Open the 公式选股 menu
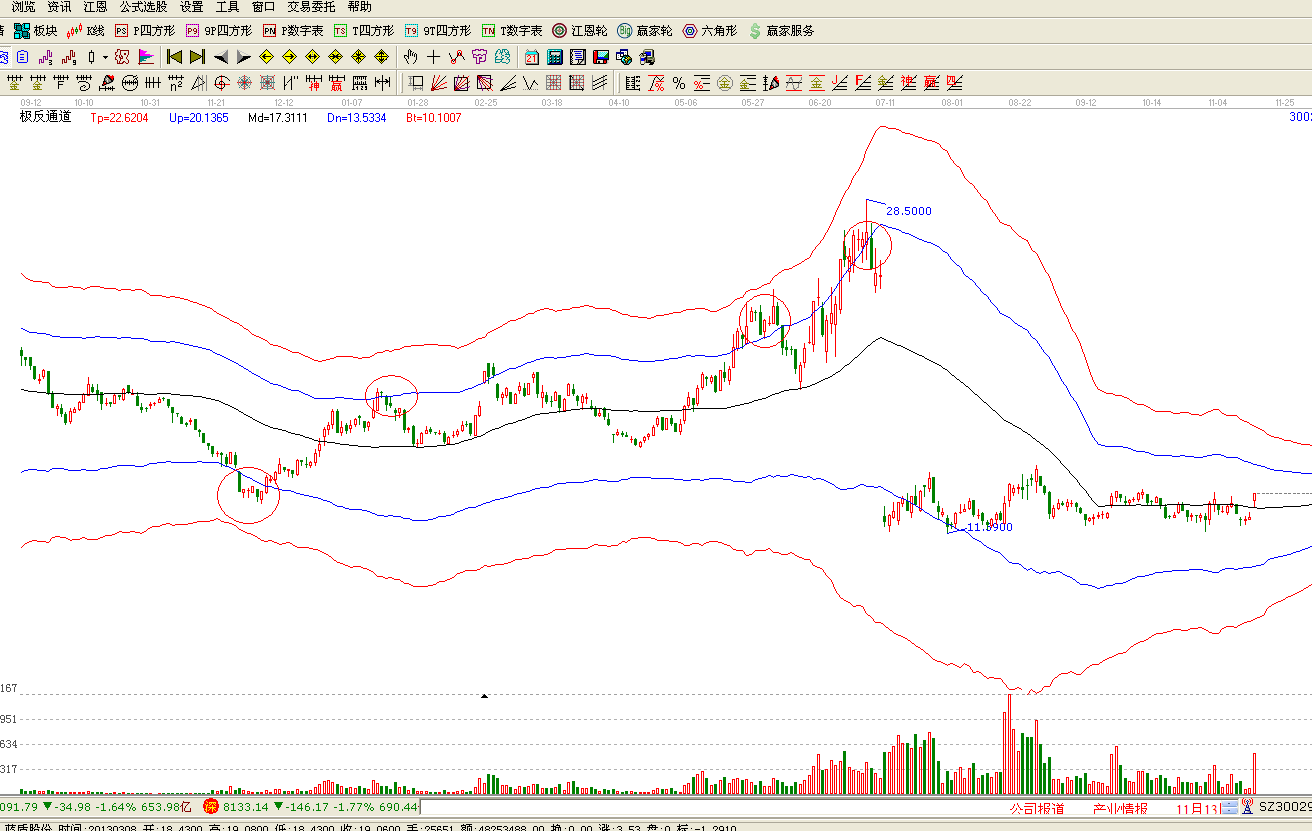Screen dimensions: 1312x831 pos(143,7)
